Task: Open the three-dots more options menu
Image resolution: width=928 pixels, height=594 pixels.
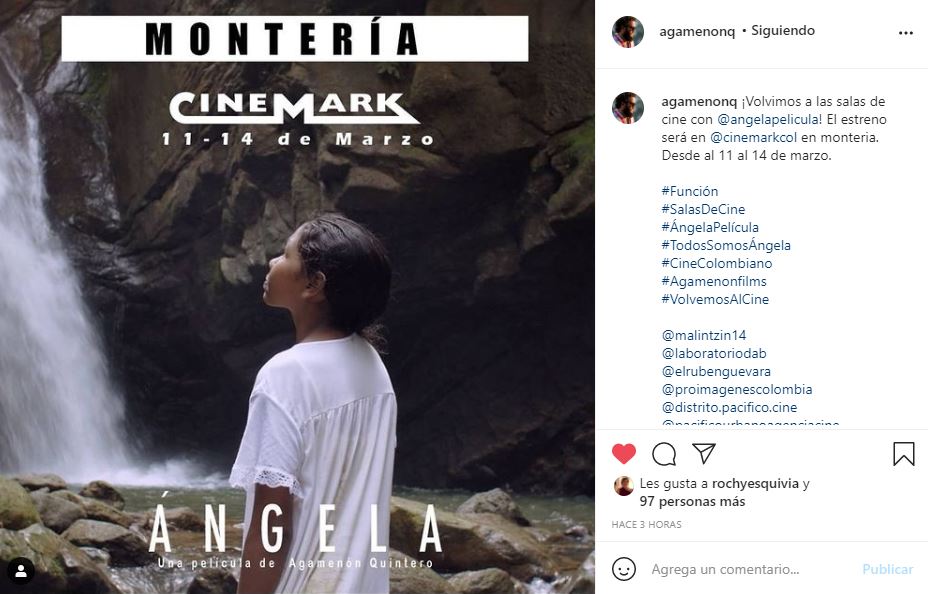Action: (905, 32)
